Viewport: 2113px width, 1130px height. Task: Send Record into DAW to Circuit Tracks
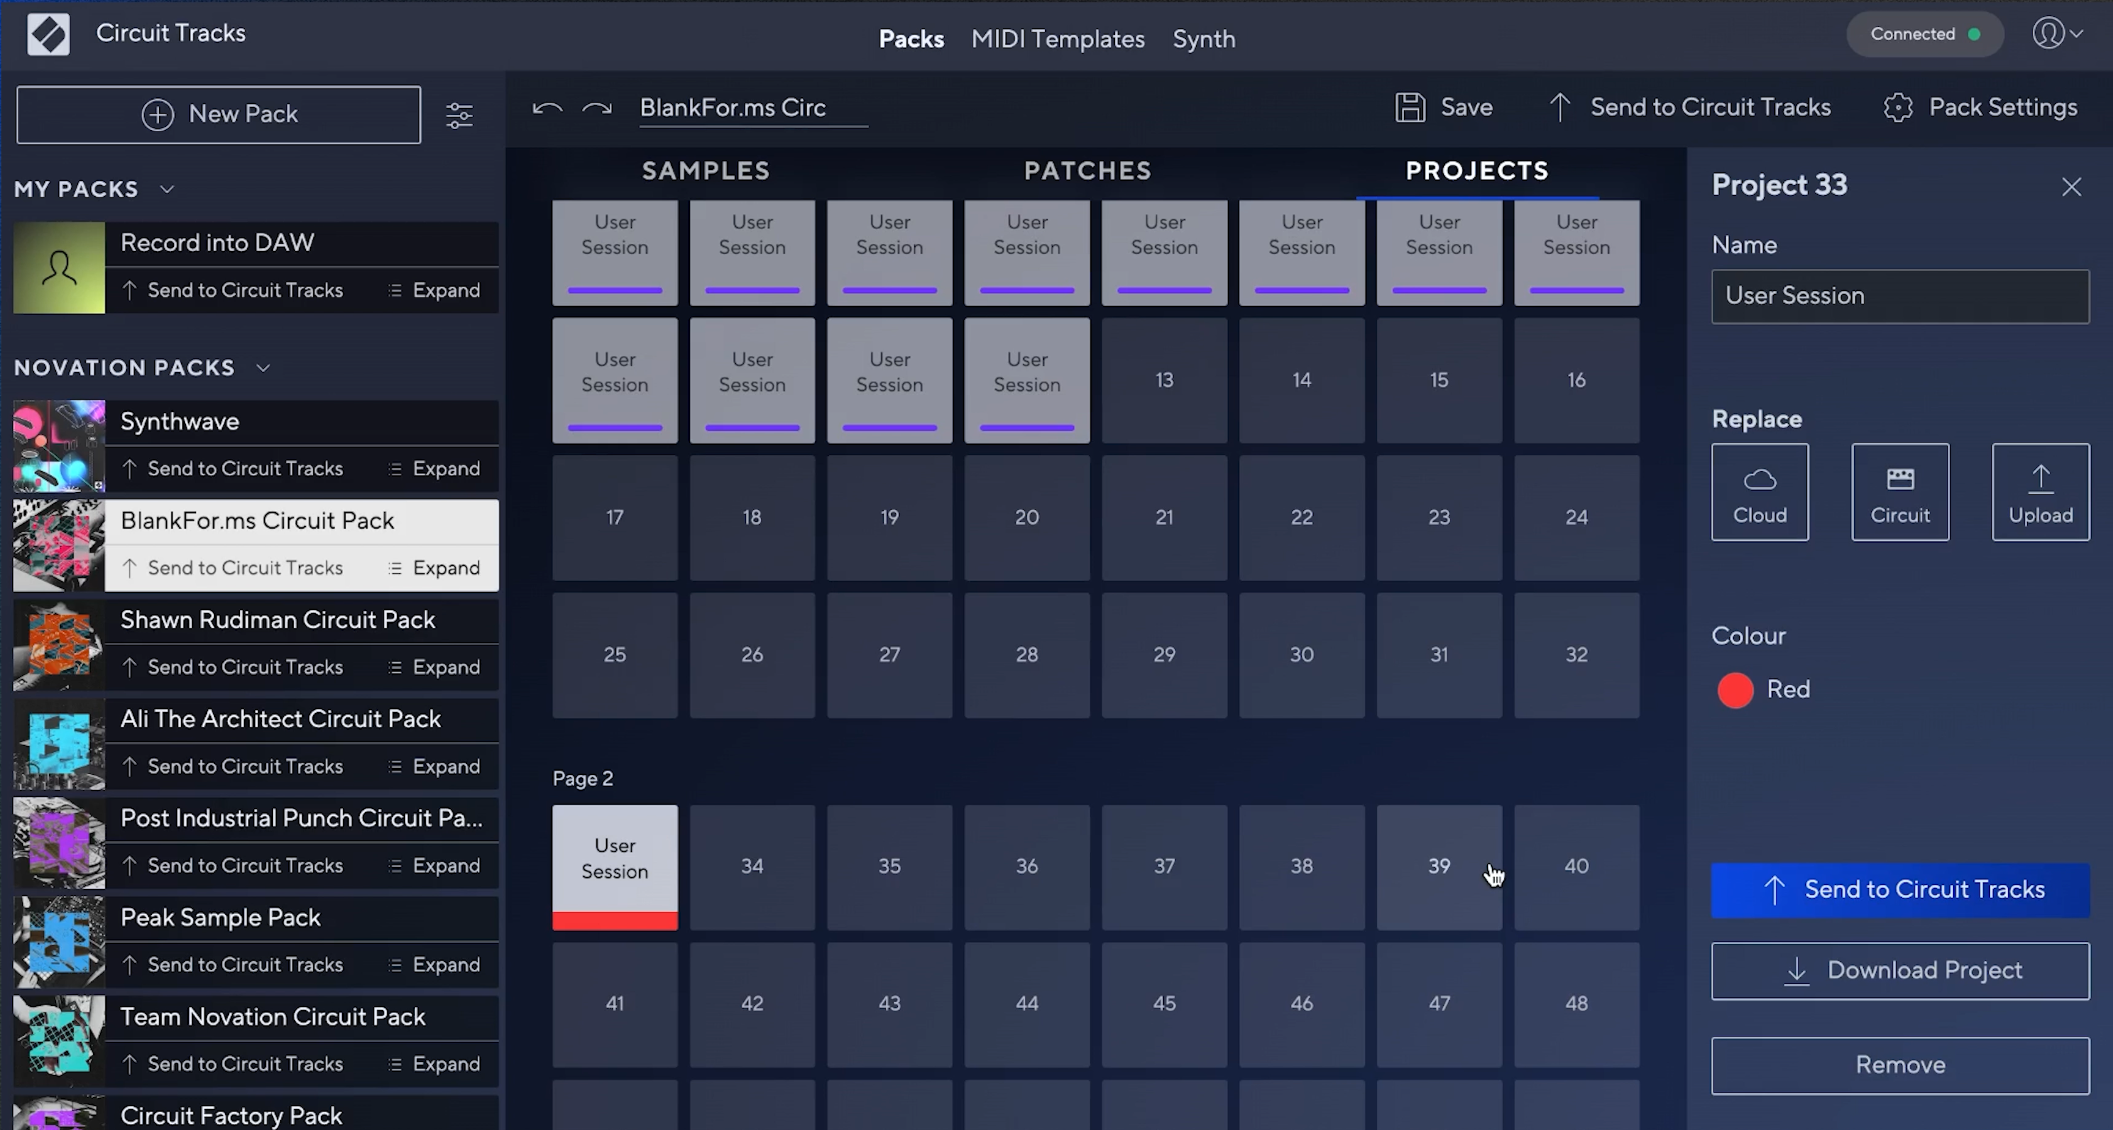(x=232, y=290)
